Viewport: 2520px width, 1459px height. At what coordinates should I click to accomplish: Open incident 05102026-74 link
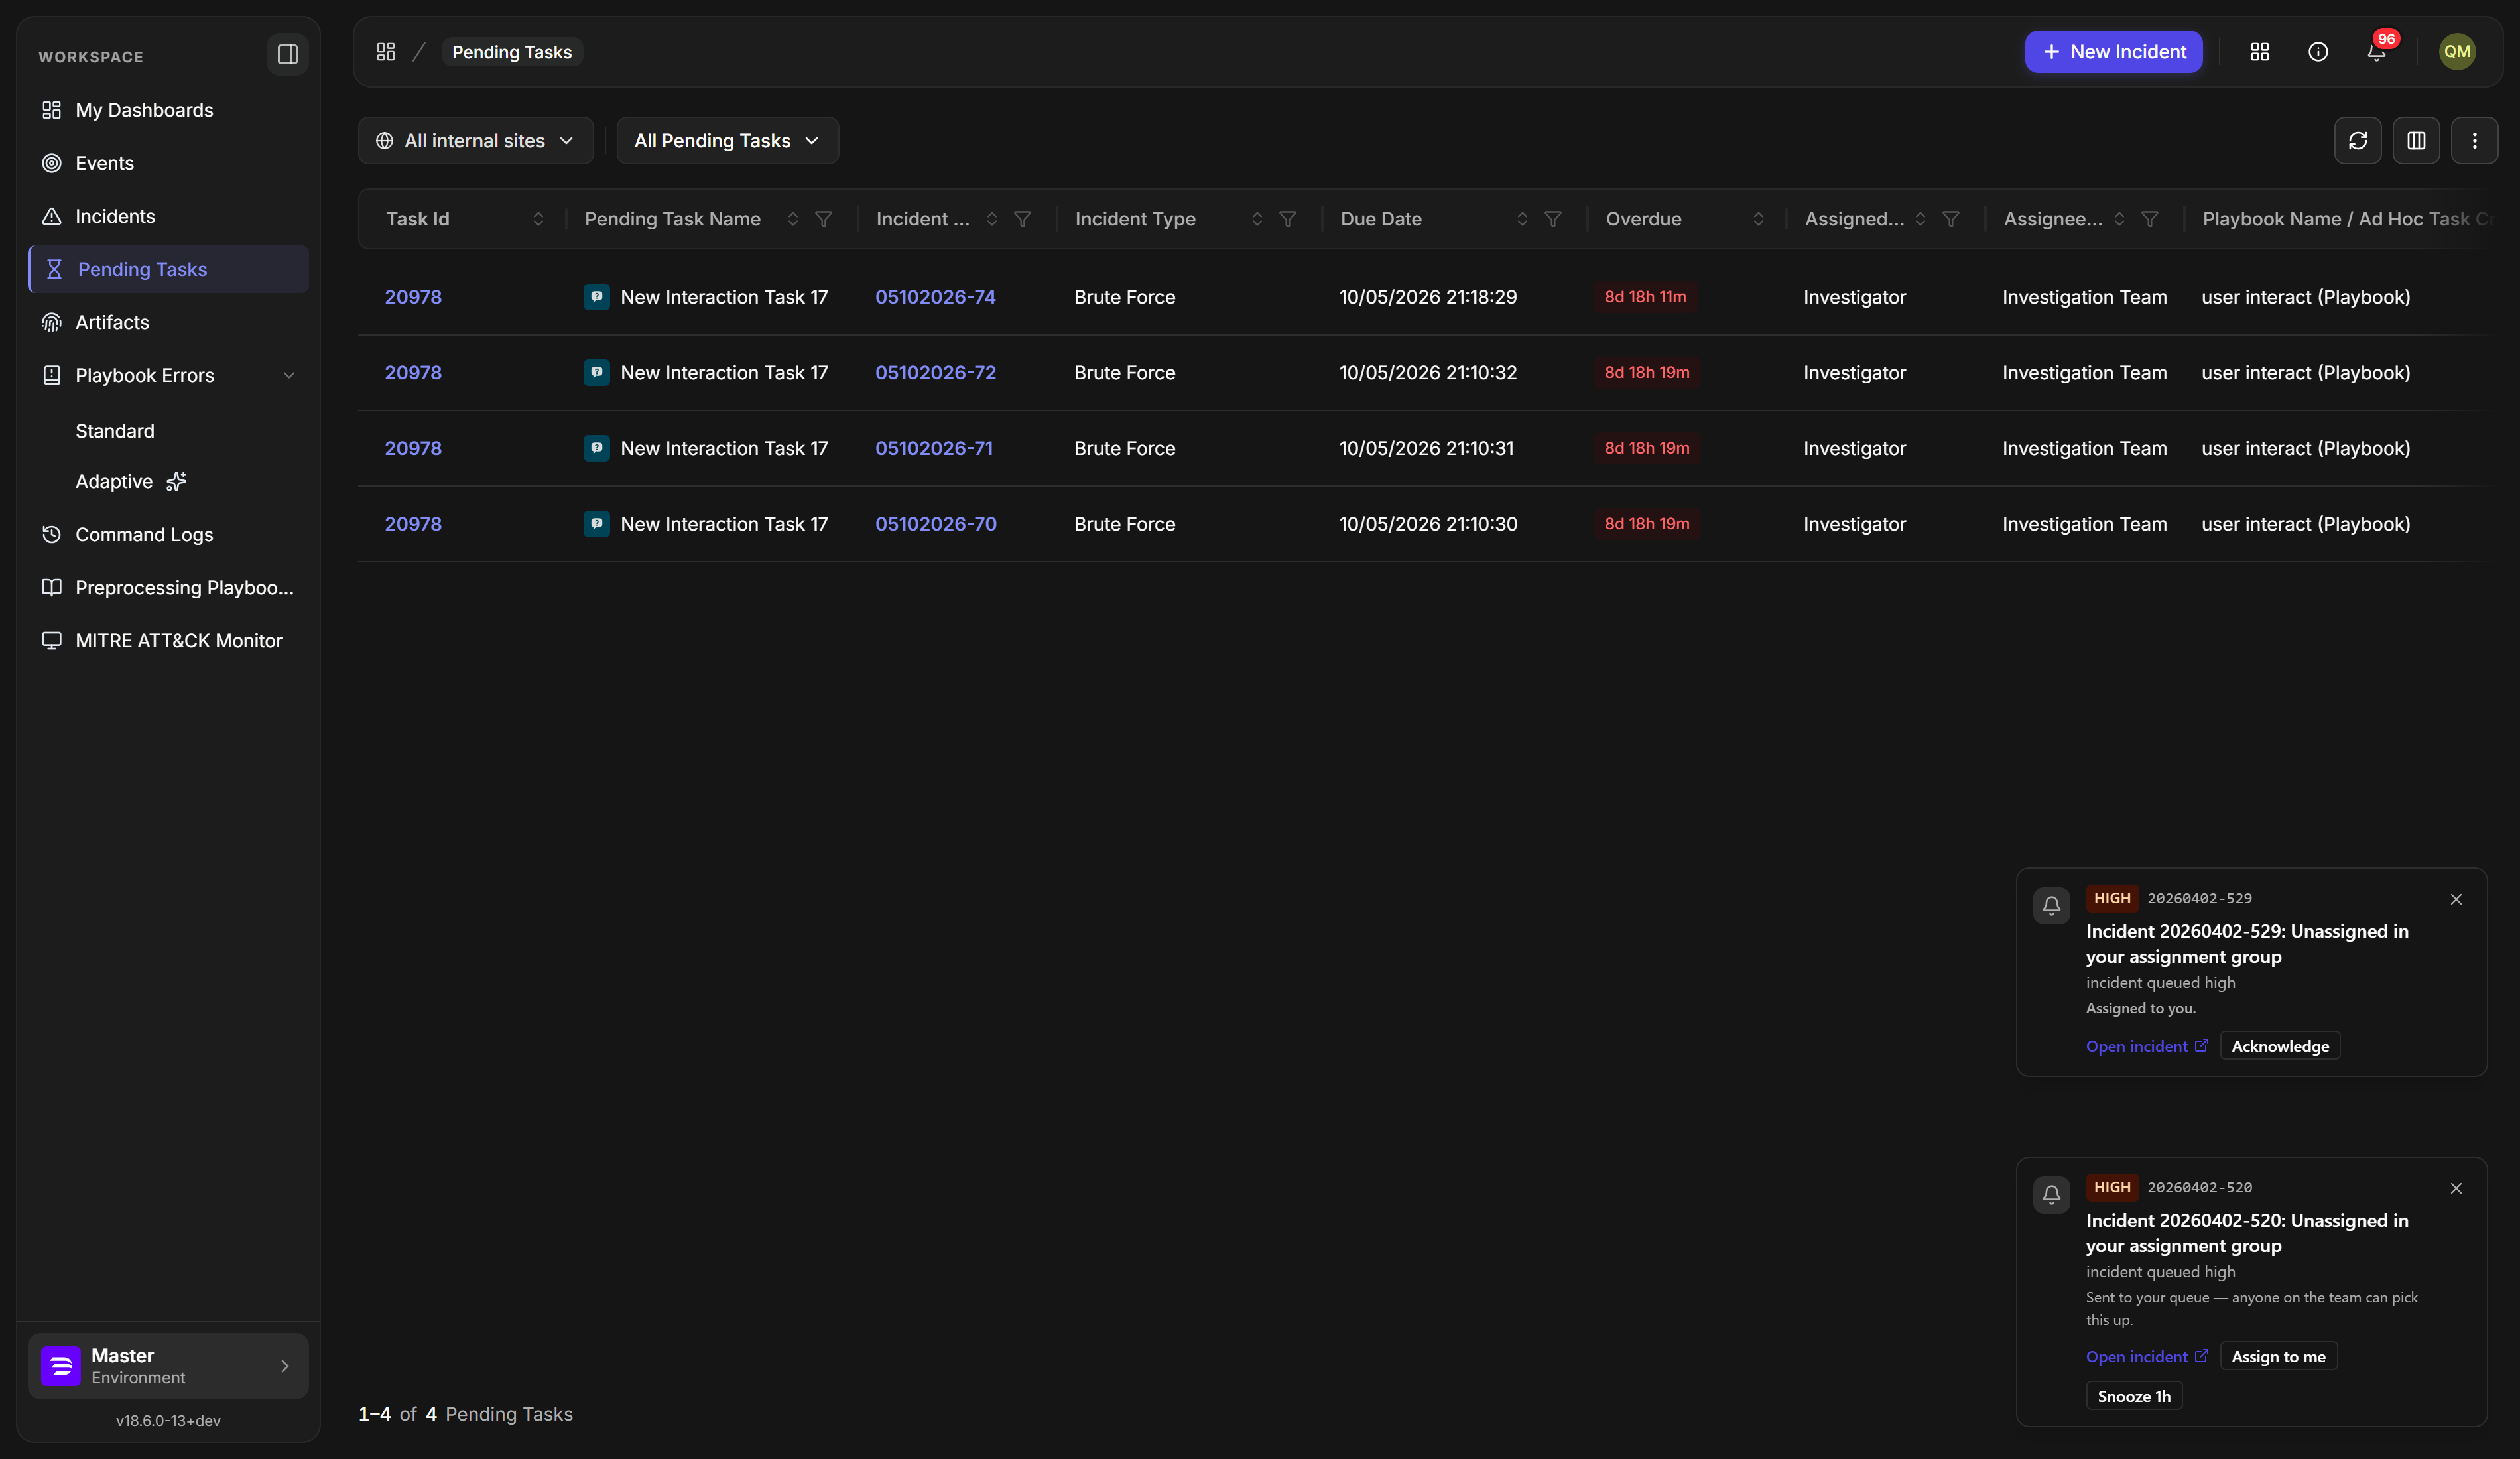(935, 297)
